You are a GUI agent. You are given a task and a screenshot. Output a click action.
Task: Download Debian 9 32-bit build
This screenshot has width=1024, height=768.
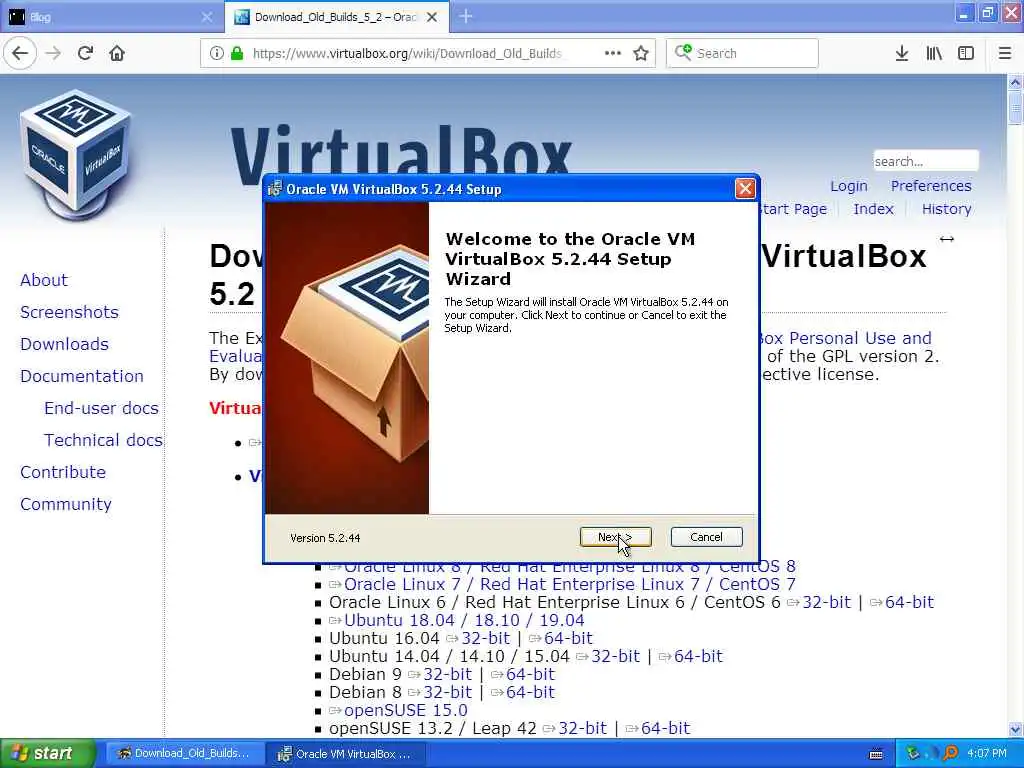tap(447, 674)
